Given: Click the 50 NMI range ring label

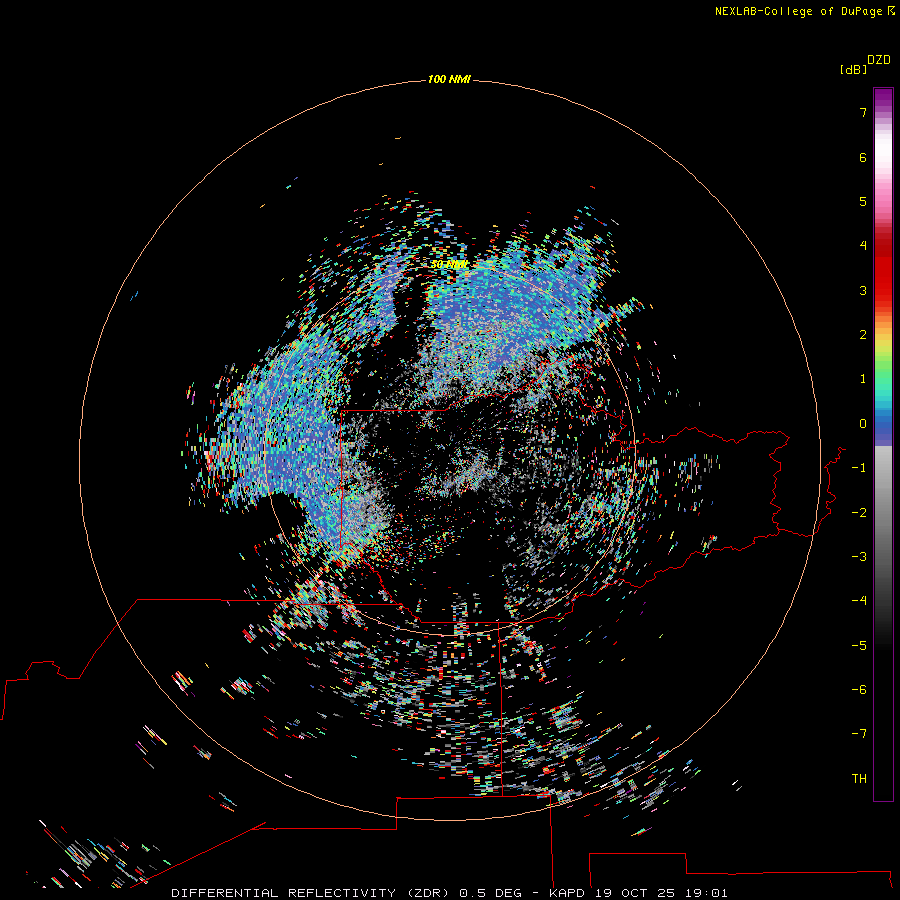Looking at the screenshot, I should point(449,265).
